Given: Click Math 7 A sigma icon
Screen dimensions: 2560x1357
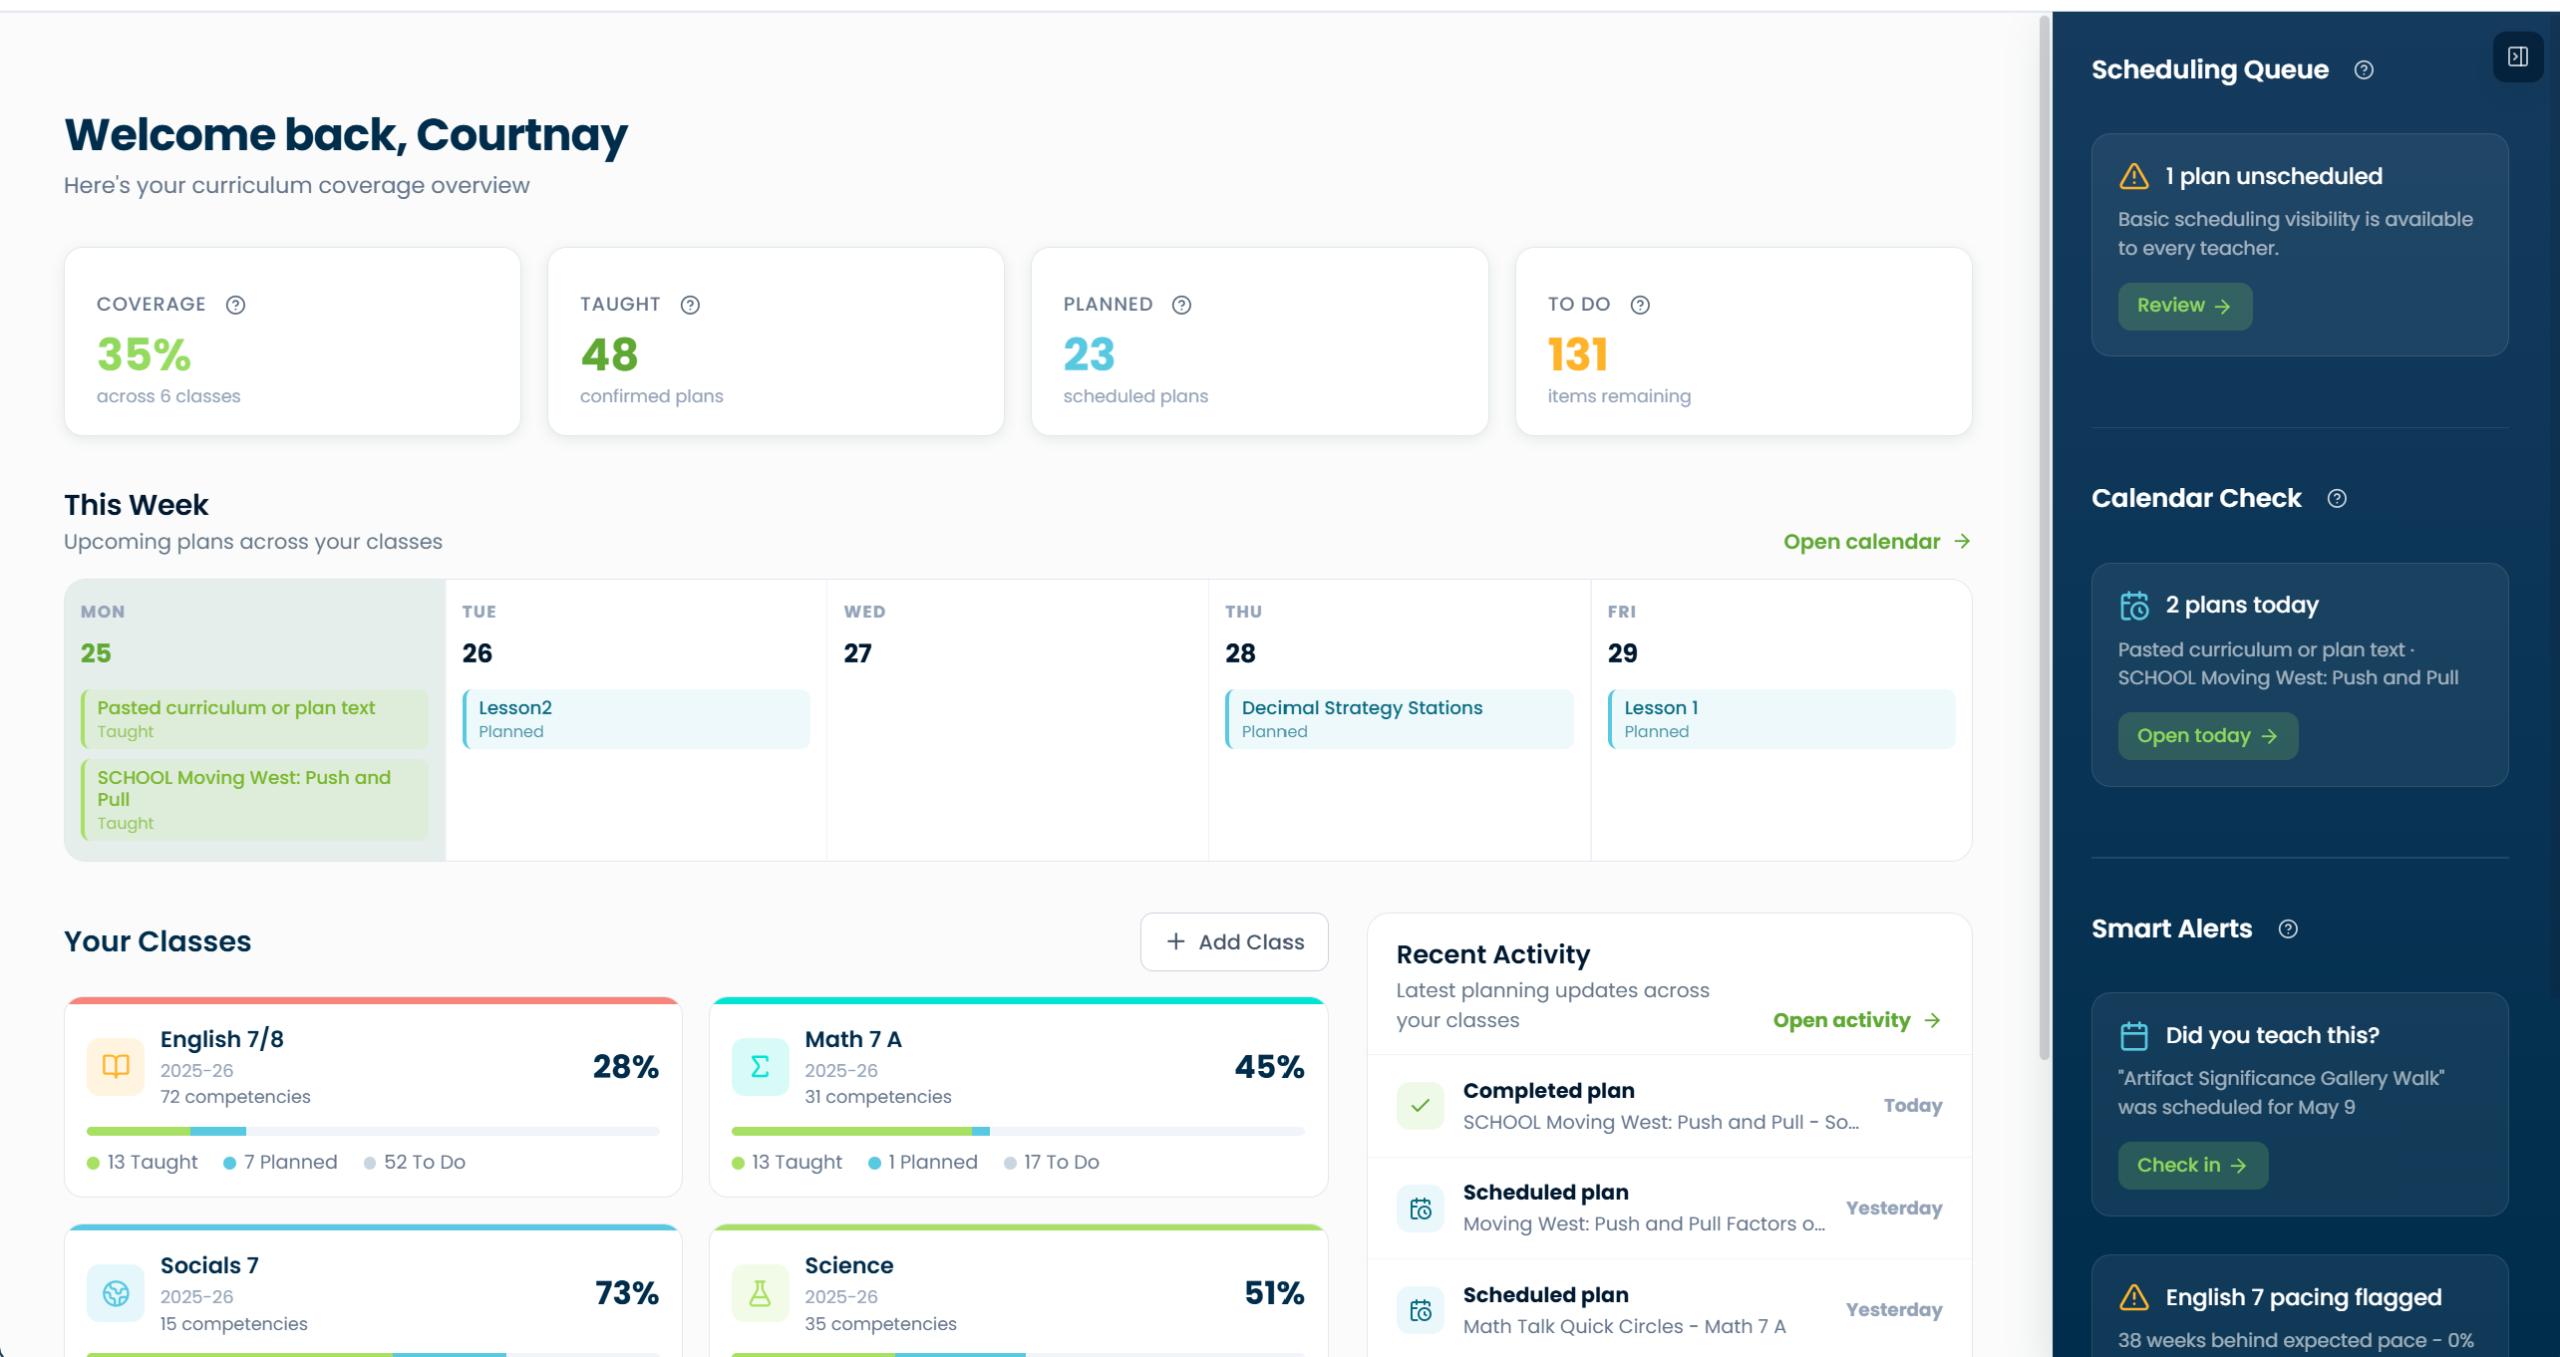Looking at the screenshot, I should click(x=760, y=1067).
